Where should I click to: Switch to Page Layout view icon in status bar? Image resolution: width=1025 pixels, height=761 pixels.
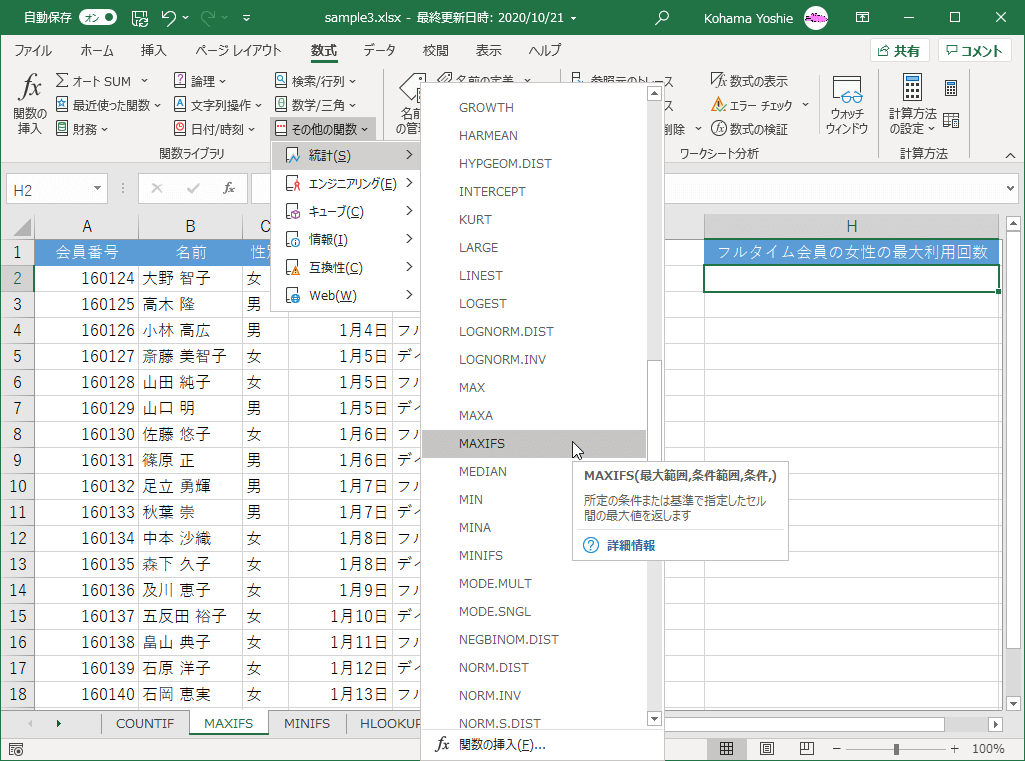coord(766,749)
